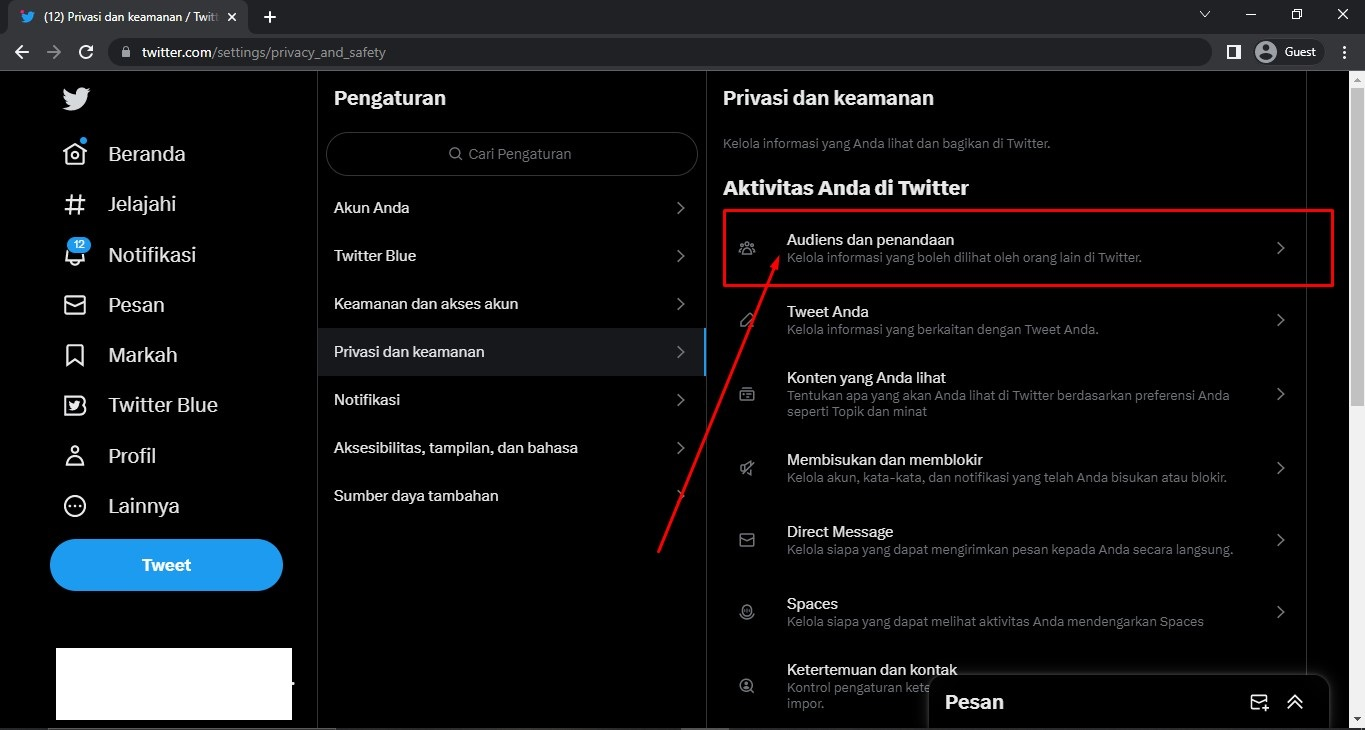Click the Aktivitas Anda di Twitter heading

point(846,188)
